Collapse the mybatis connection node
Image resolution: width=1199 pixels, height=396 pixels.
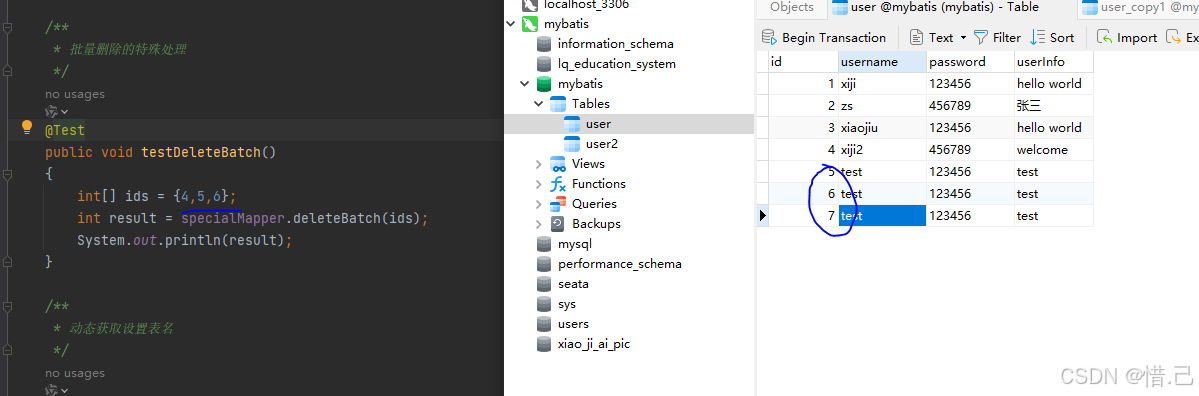511,24
